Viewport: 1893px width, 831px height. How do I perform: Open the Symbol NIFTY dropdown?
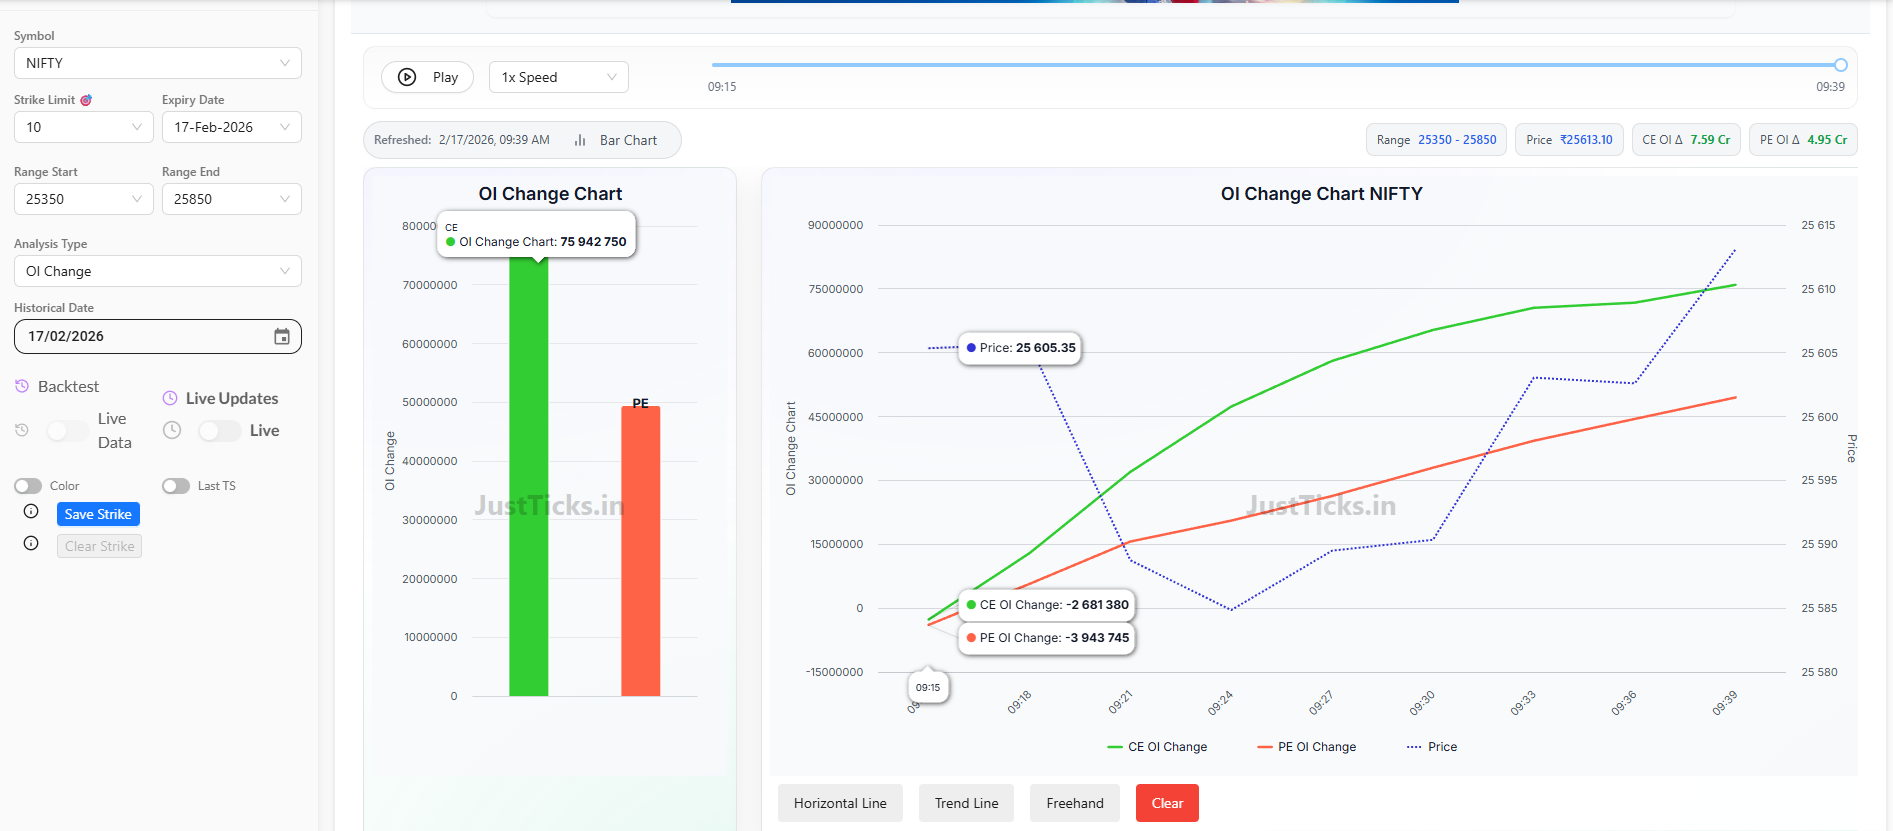(158, 63)
